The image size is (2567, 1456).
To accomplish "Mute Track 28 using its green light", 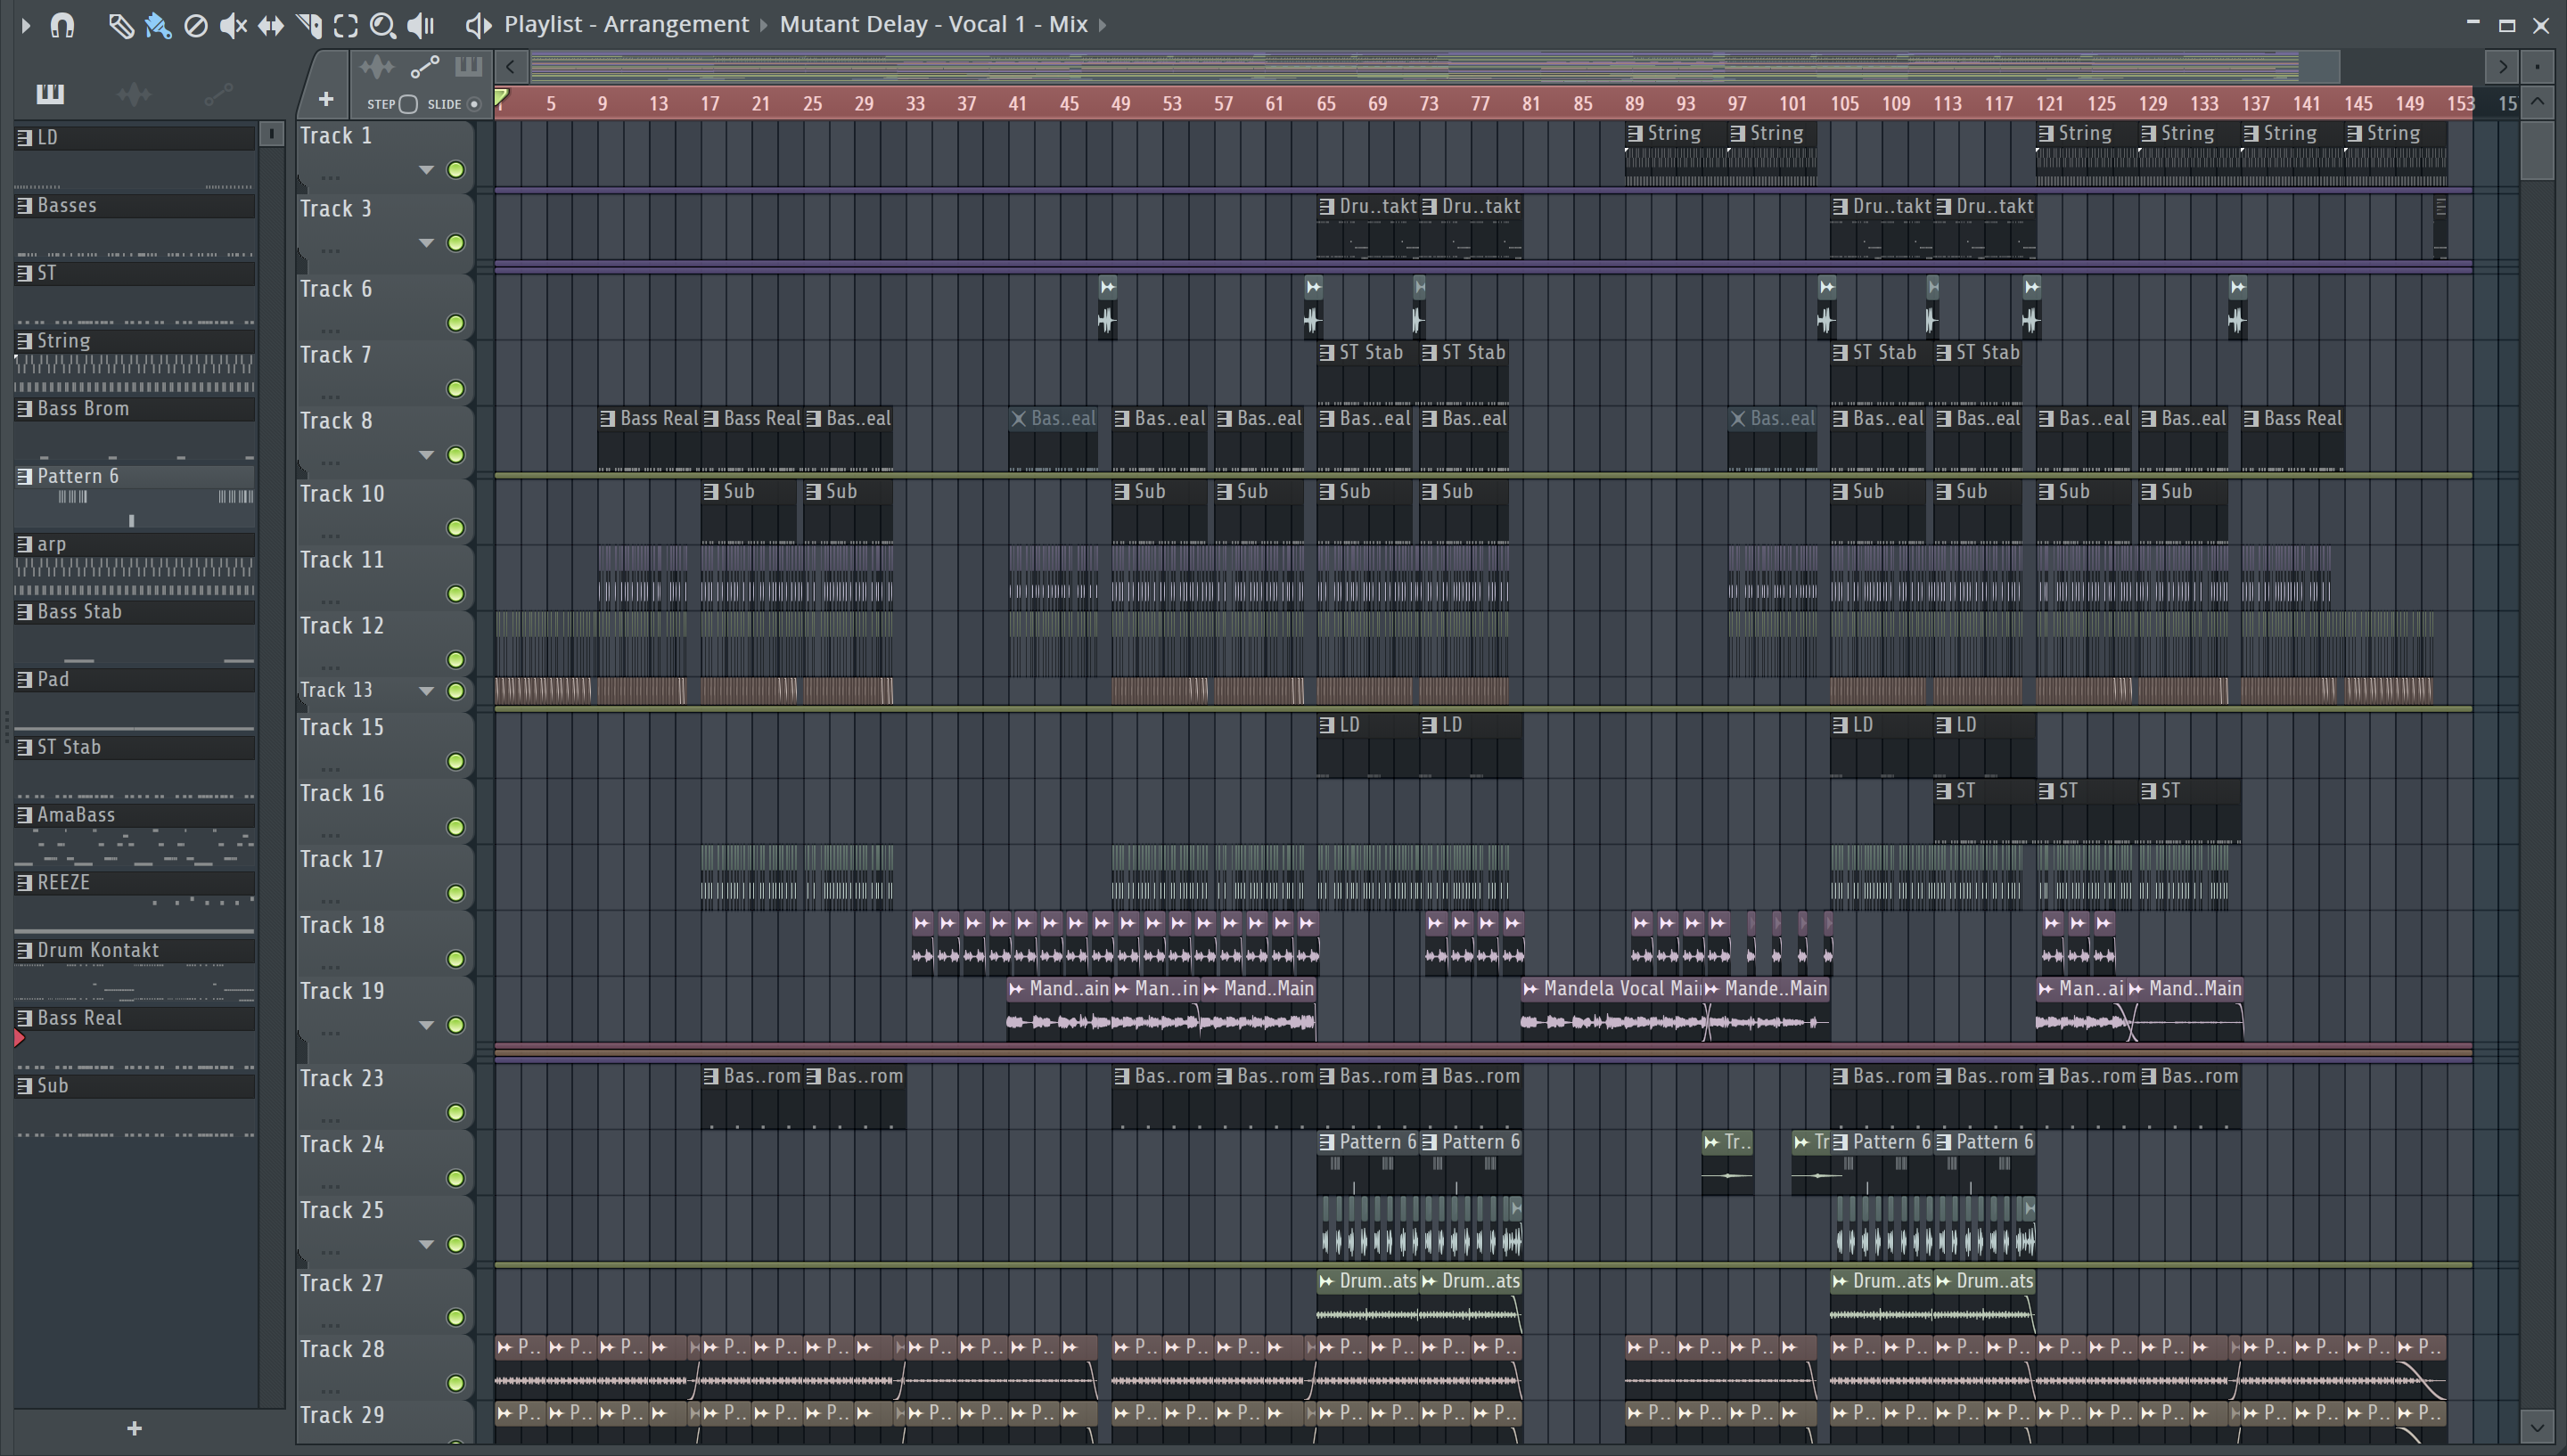I will (x=456, y=1384).
